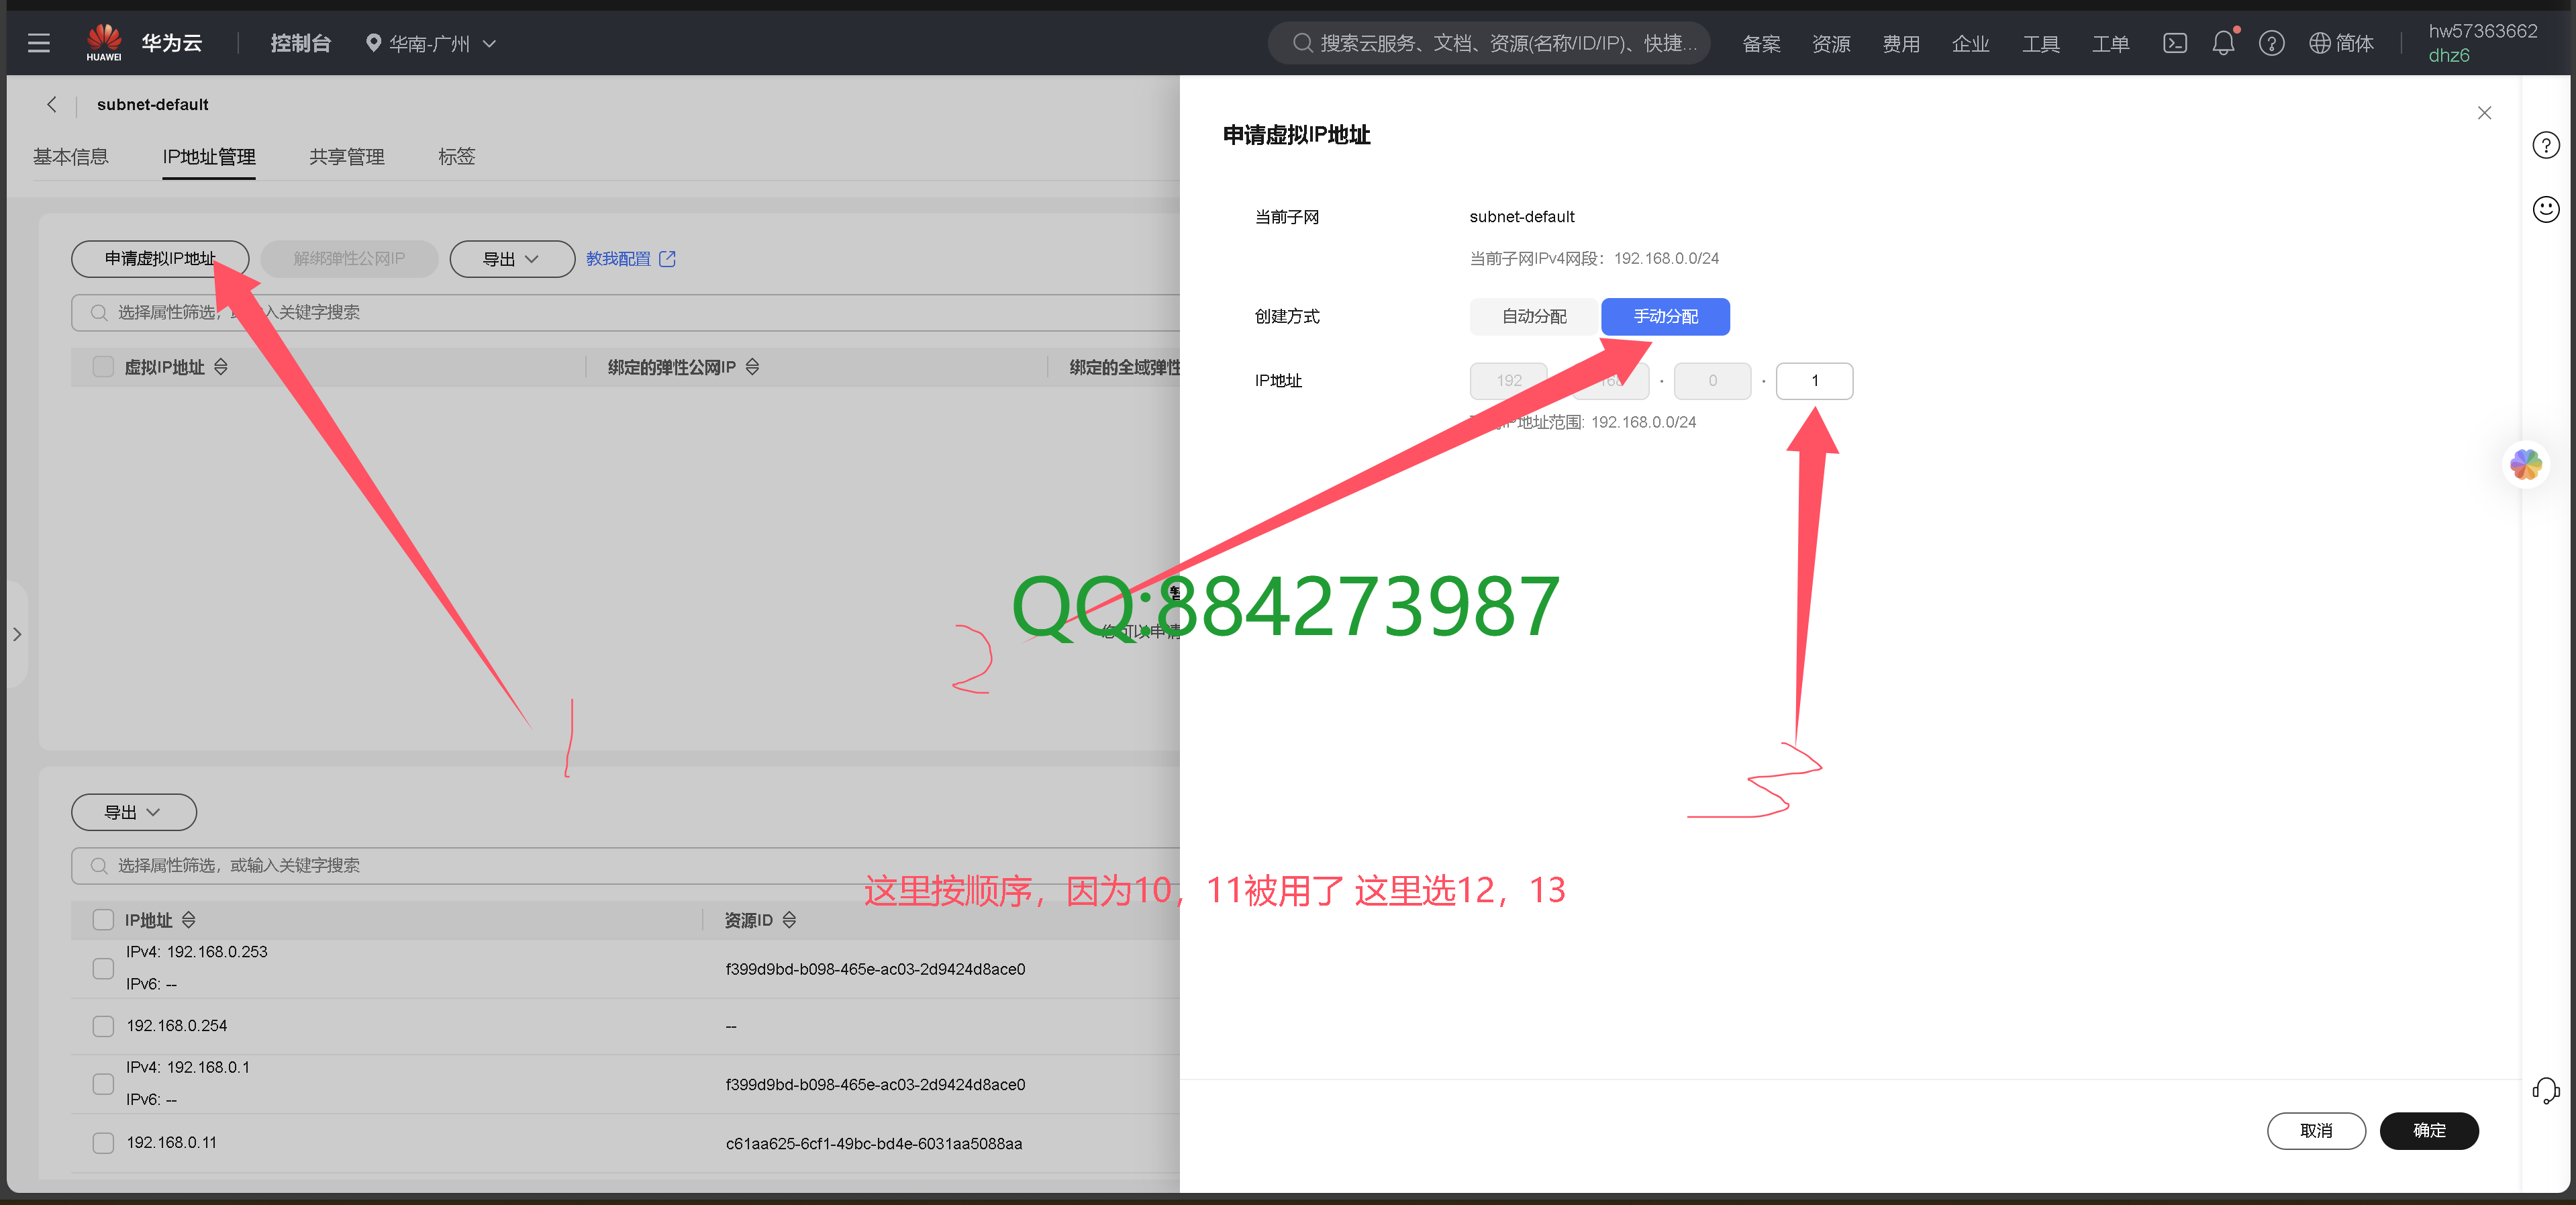Viewport: 2576px width, 1205px height.
Task: Click the last IP octet field
Action: click(1814, 381)
